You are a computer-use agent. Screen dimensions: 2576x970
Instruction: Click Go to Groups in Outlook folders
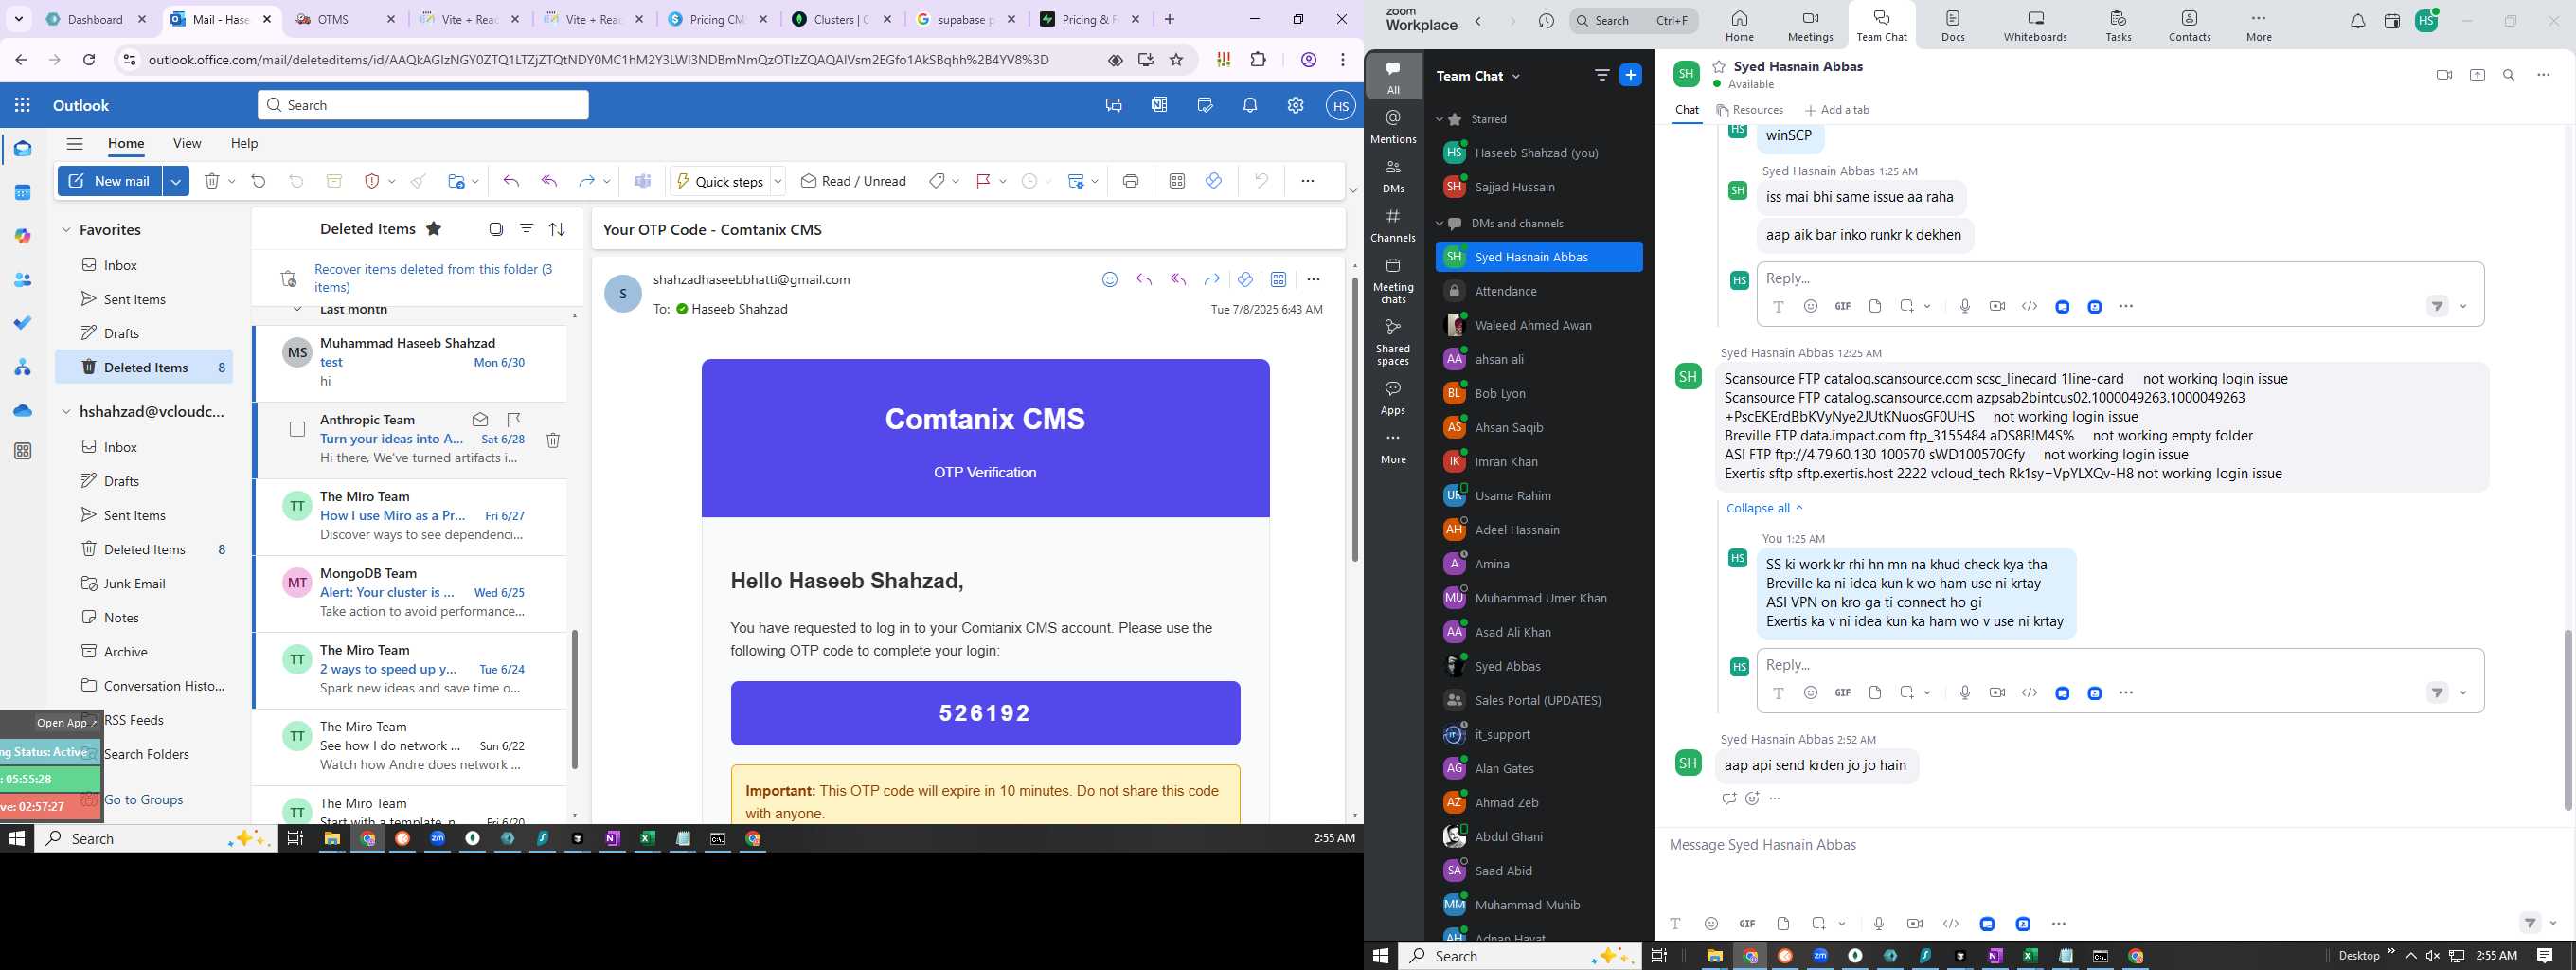click(x=143, y=799)
